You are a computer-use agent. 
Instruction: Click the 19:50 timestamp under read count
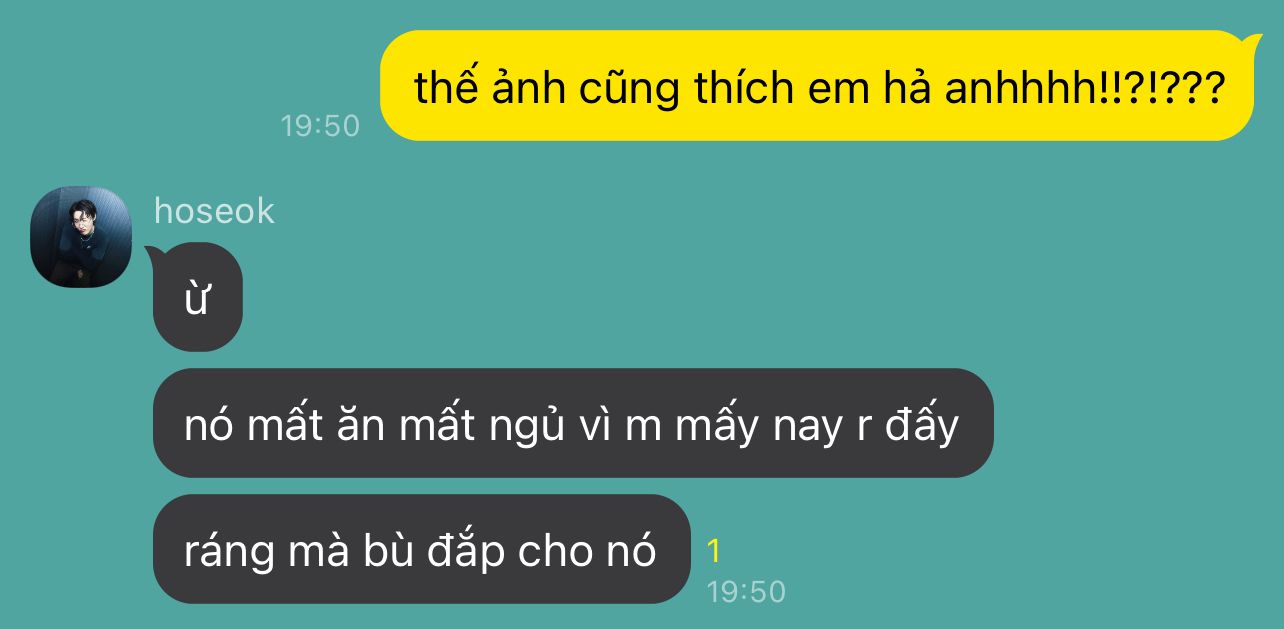(x=746, y=592)
